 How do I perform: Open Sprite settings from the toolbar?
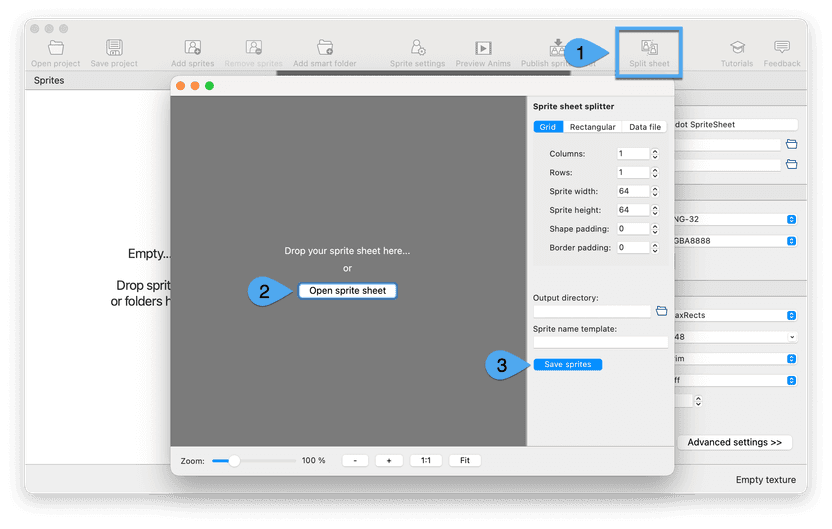point(417,50)
